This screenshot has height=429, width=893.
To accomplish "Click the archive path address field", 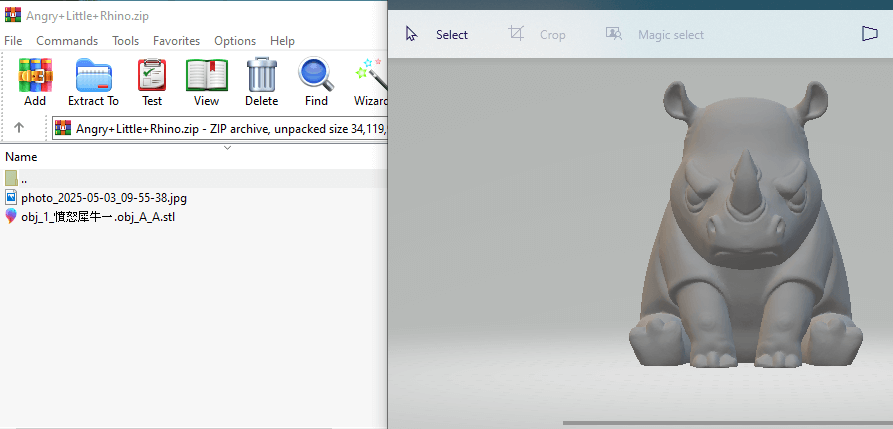I will 220,129.
